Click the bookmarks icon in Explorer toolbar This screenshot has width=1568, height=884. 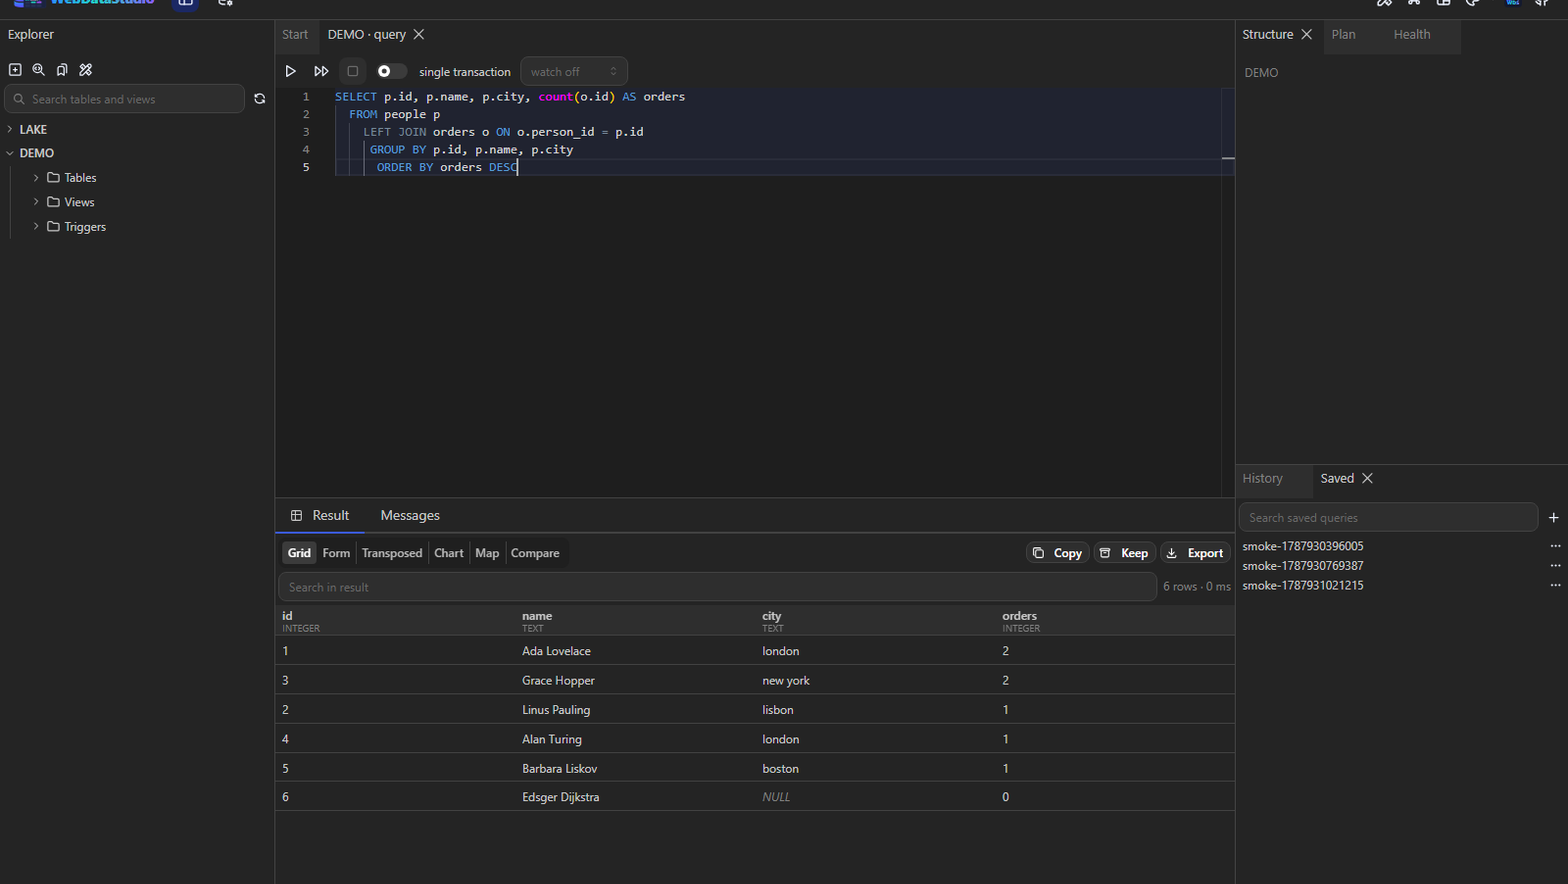62,70
